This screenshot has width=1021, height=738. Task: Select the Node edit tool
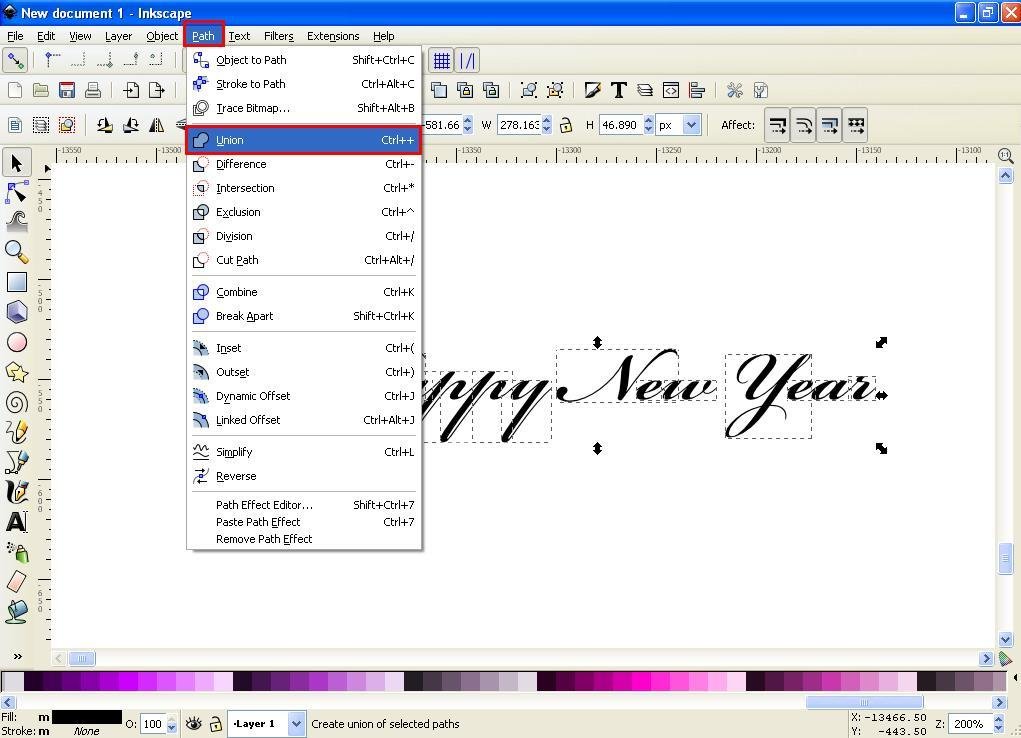16,192
